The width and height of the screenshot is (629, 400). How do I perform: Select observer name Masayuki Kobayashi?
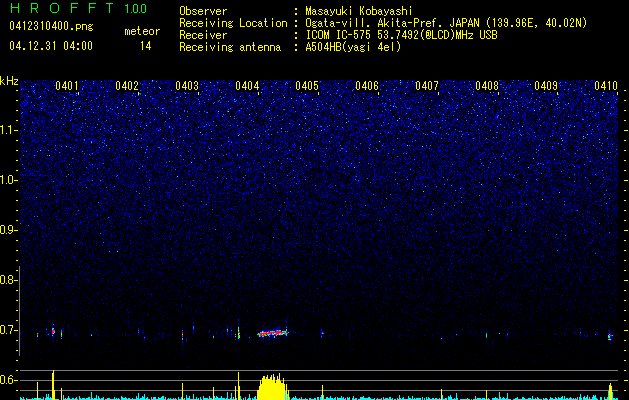pos(359,11)
